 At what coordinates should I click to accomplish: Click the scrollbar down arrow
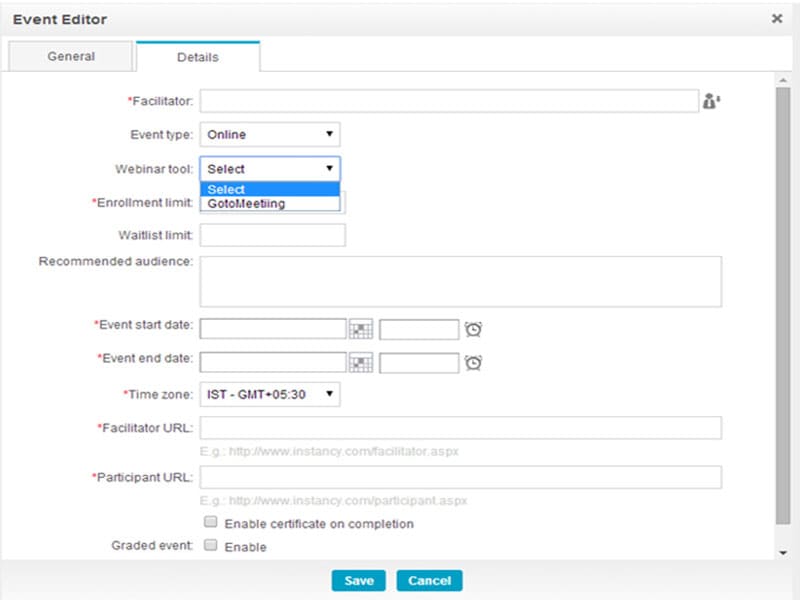coord(782,552)
